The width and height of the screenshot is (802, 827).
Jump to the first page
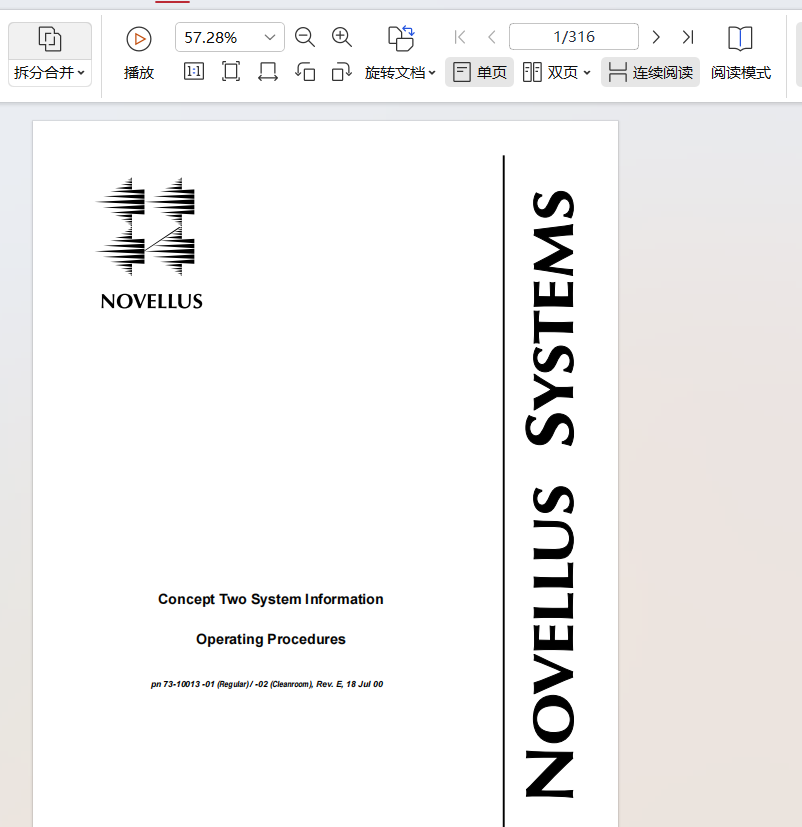460,37
